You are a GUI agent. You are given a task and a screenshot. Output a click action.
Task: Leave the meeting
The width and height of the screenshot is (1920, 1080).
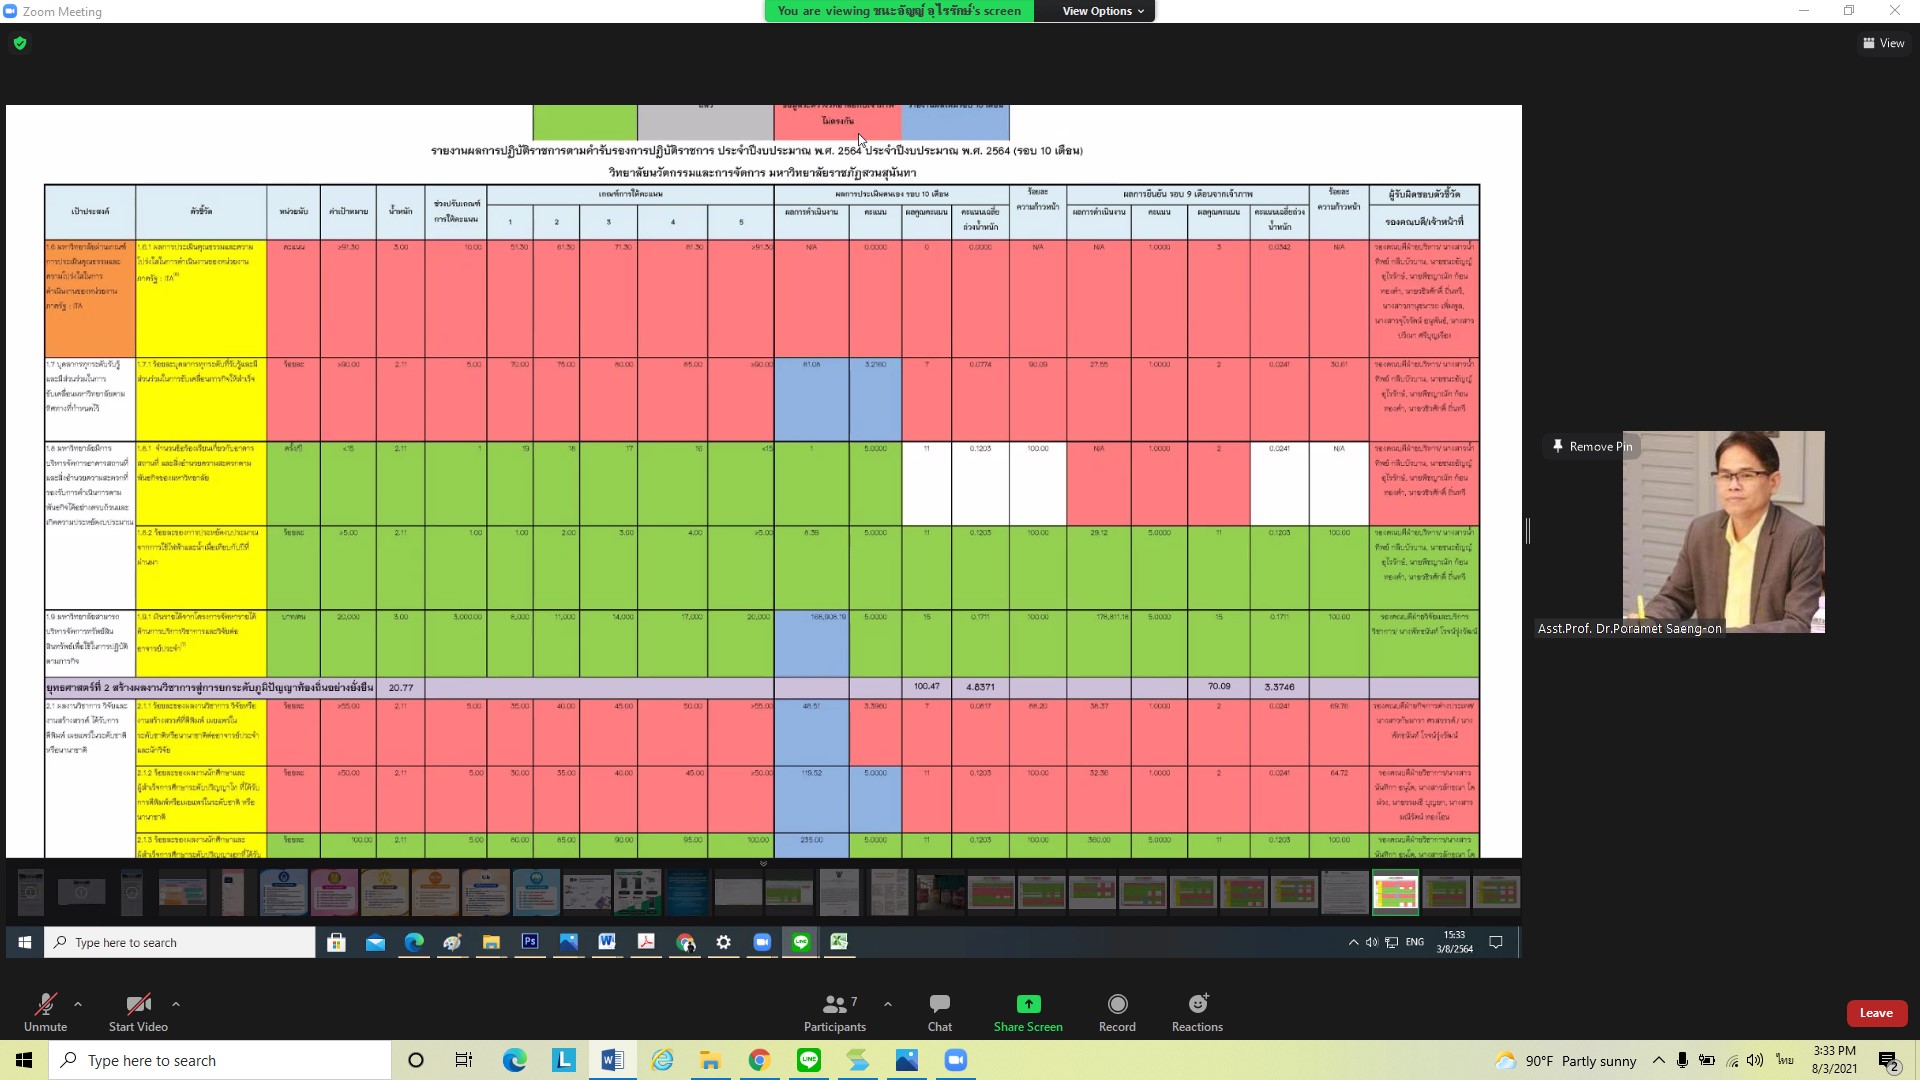(x=1875, y=1013)
